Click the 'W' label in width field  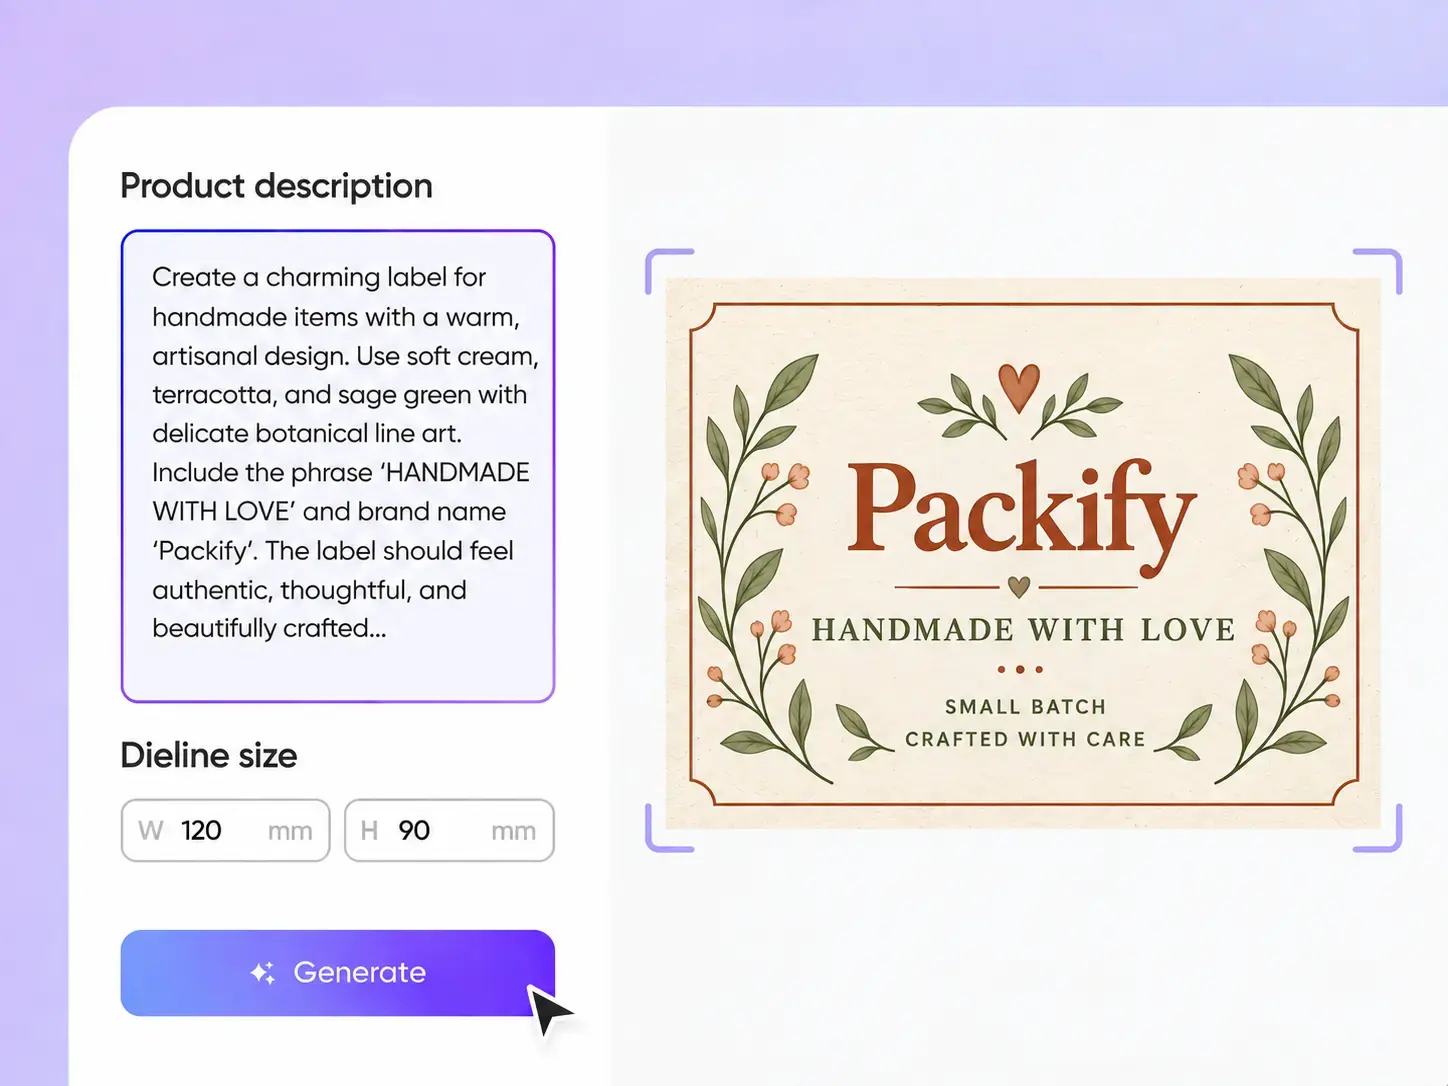pyautogui.click(x=151, y=831)
